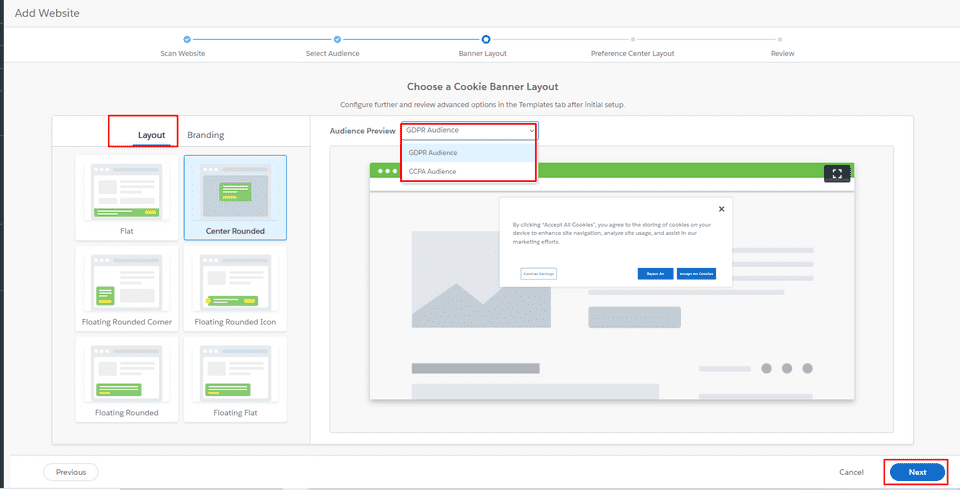Viewport: 960px width, 490px height.
Task: Open the Audience Preview dropdown
Action: point(469,131)
